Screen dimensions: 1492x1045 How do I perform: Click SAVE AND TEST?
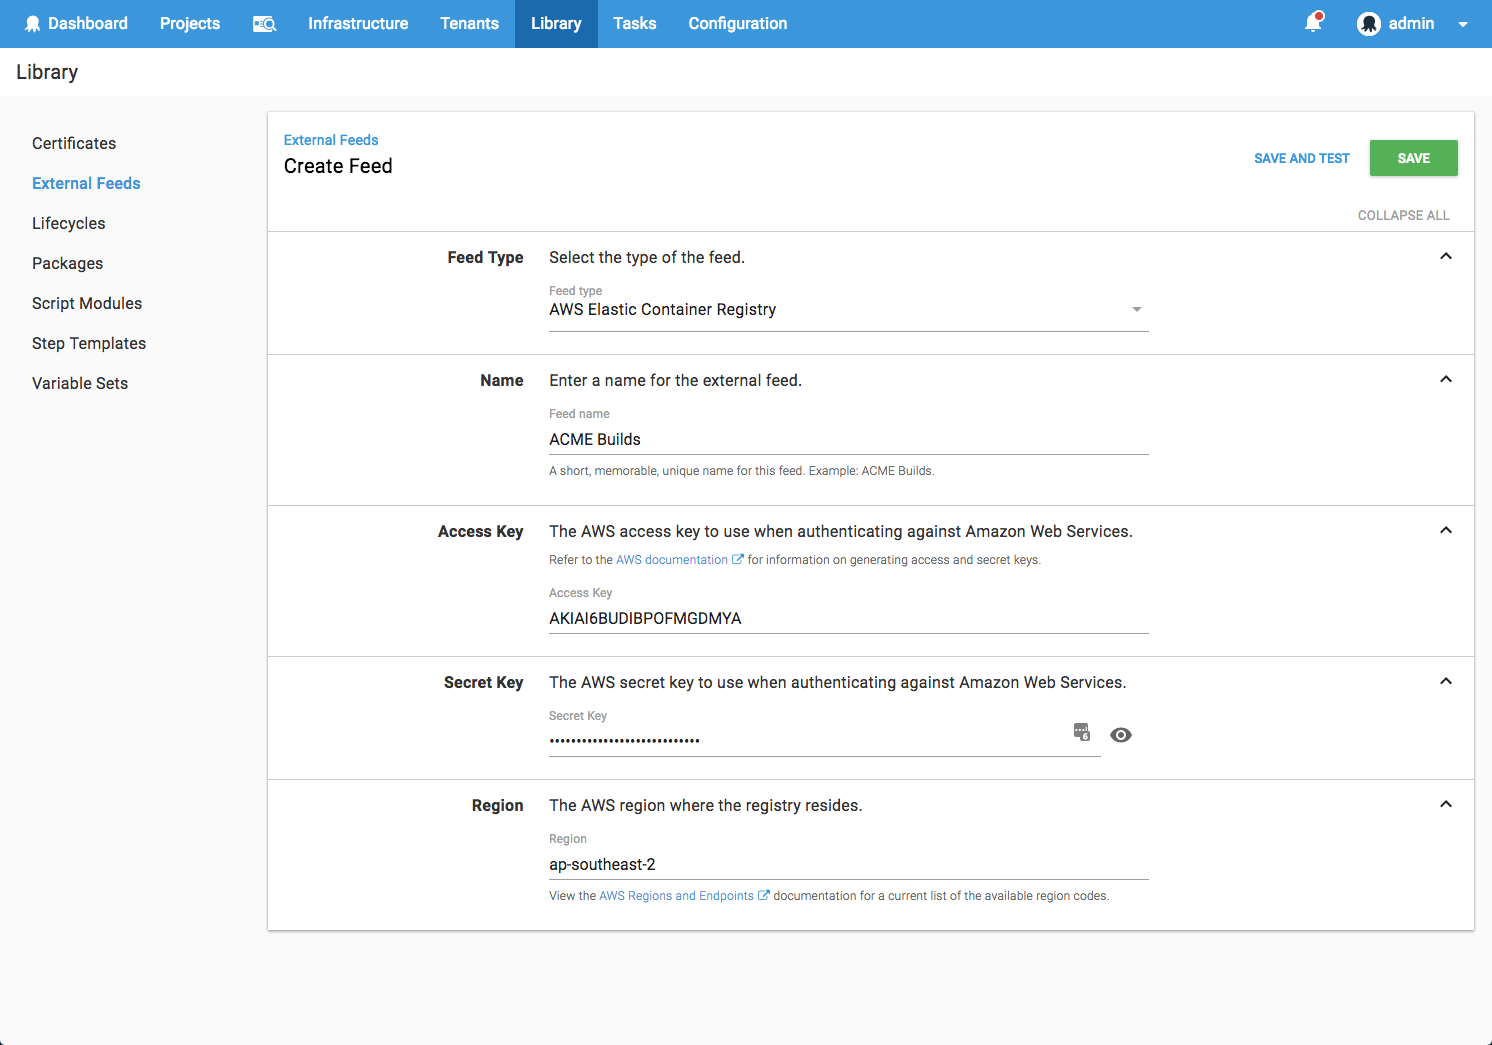1301,159
